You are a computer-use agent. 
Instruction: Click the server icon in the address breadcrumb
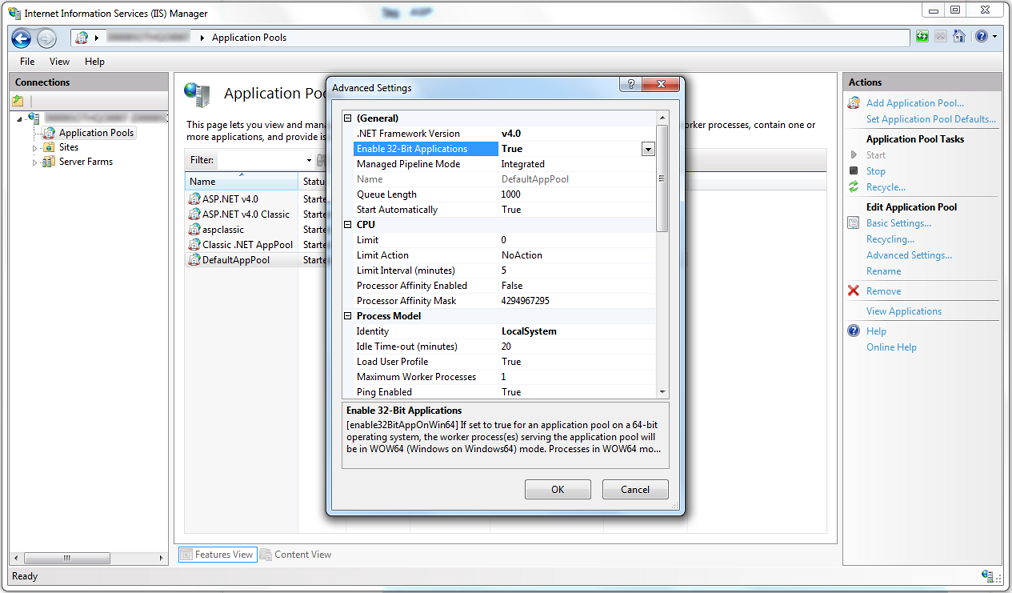[81, 38]
